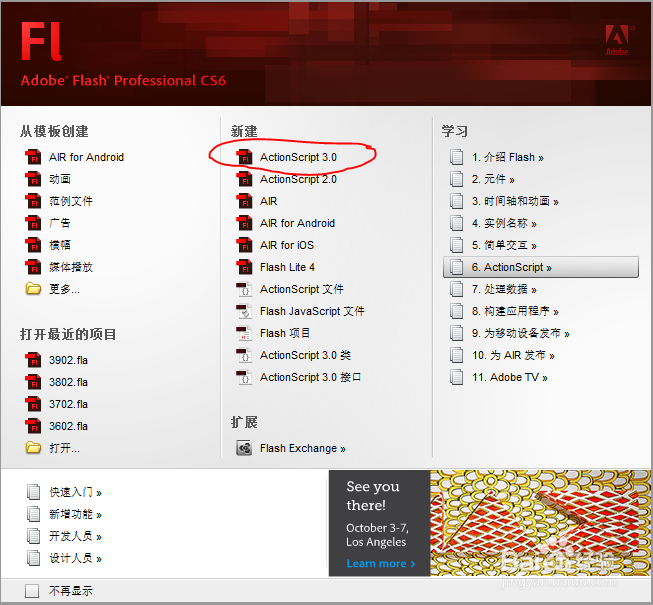Image resolution: width=653 pixels, height=605 pixels.
Task: Select the Flash 项目 entry
Action: coord(285,333)
